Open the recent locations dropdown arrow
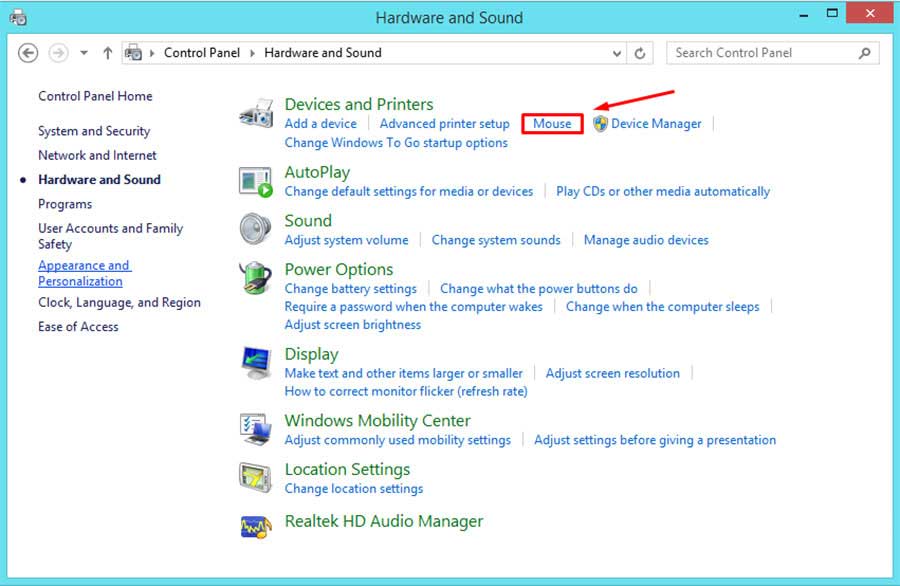The height and width of the screenshot is (586, 900). click(x=84, y=53)
